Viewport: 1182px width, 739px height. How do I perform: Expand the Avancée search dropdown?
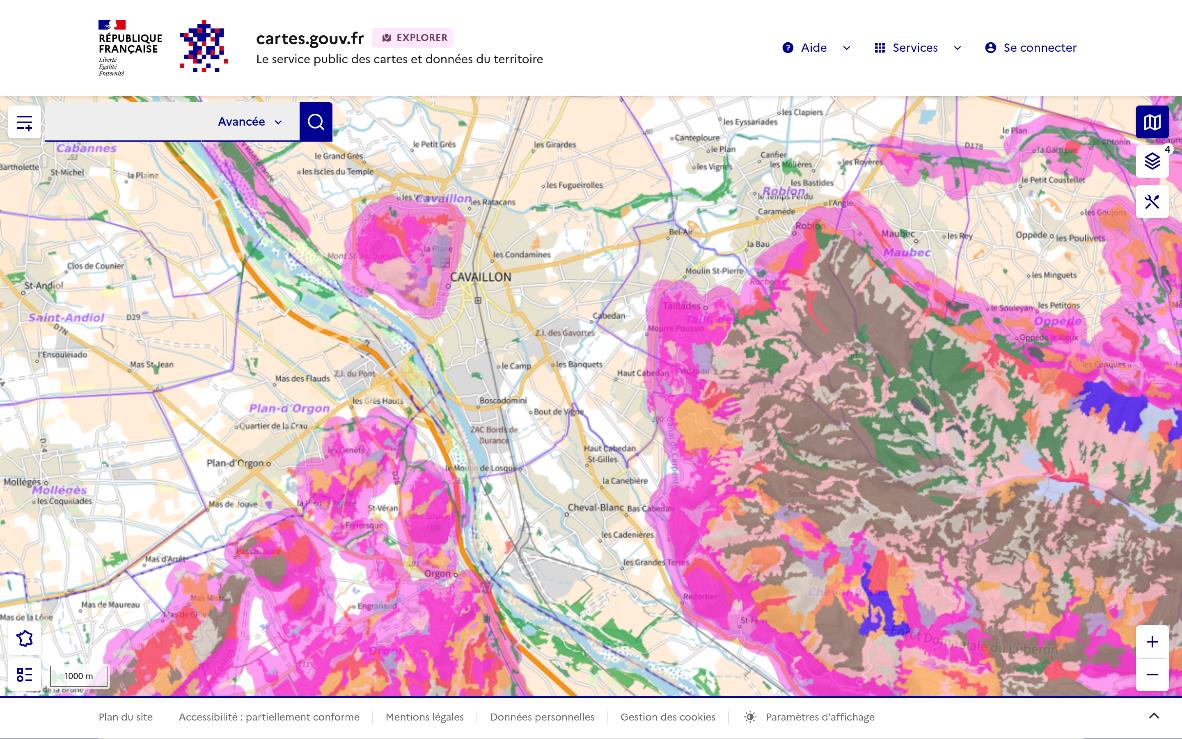[x=250, y=122]
